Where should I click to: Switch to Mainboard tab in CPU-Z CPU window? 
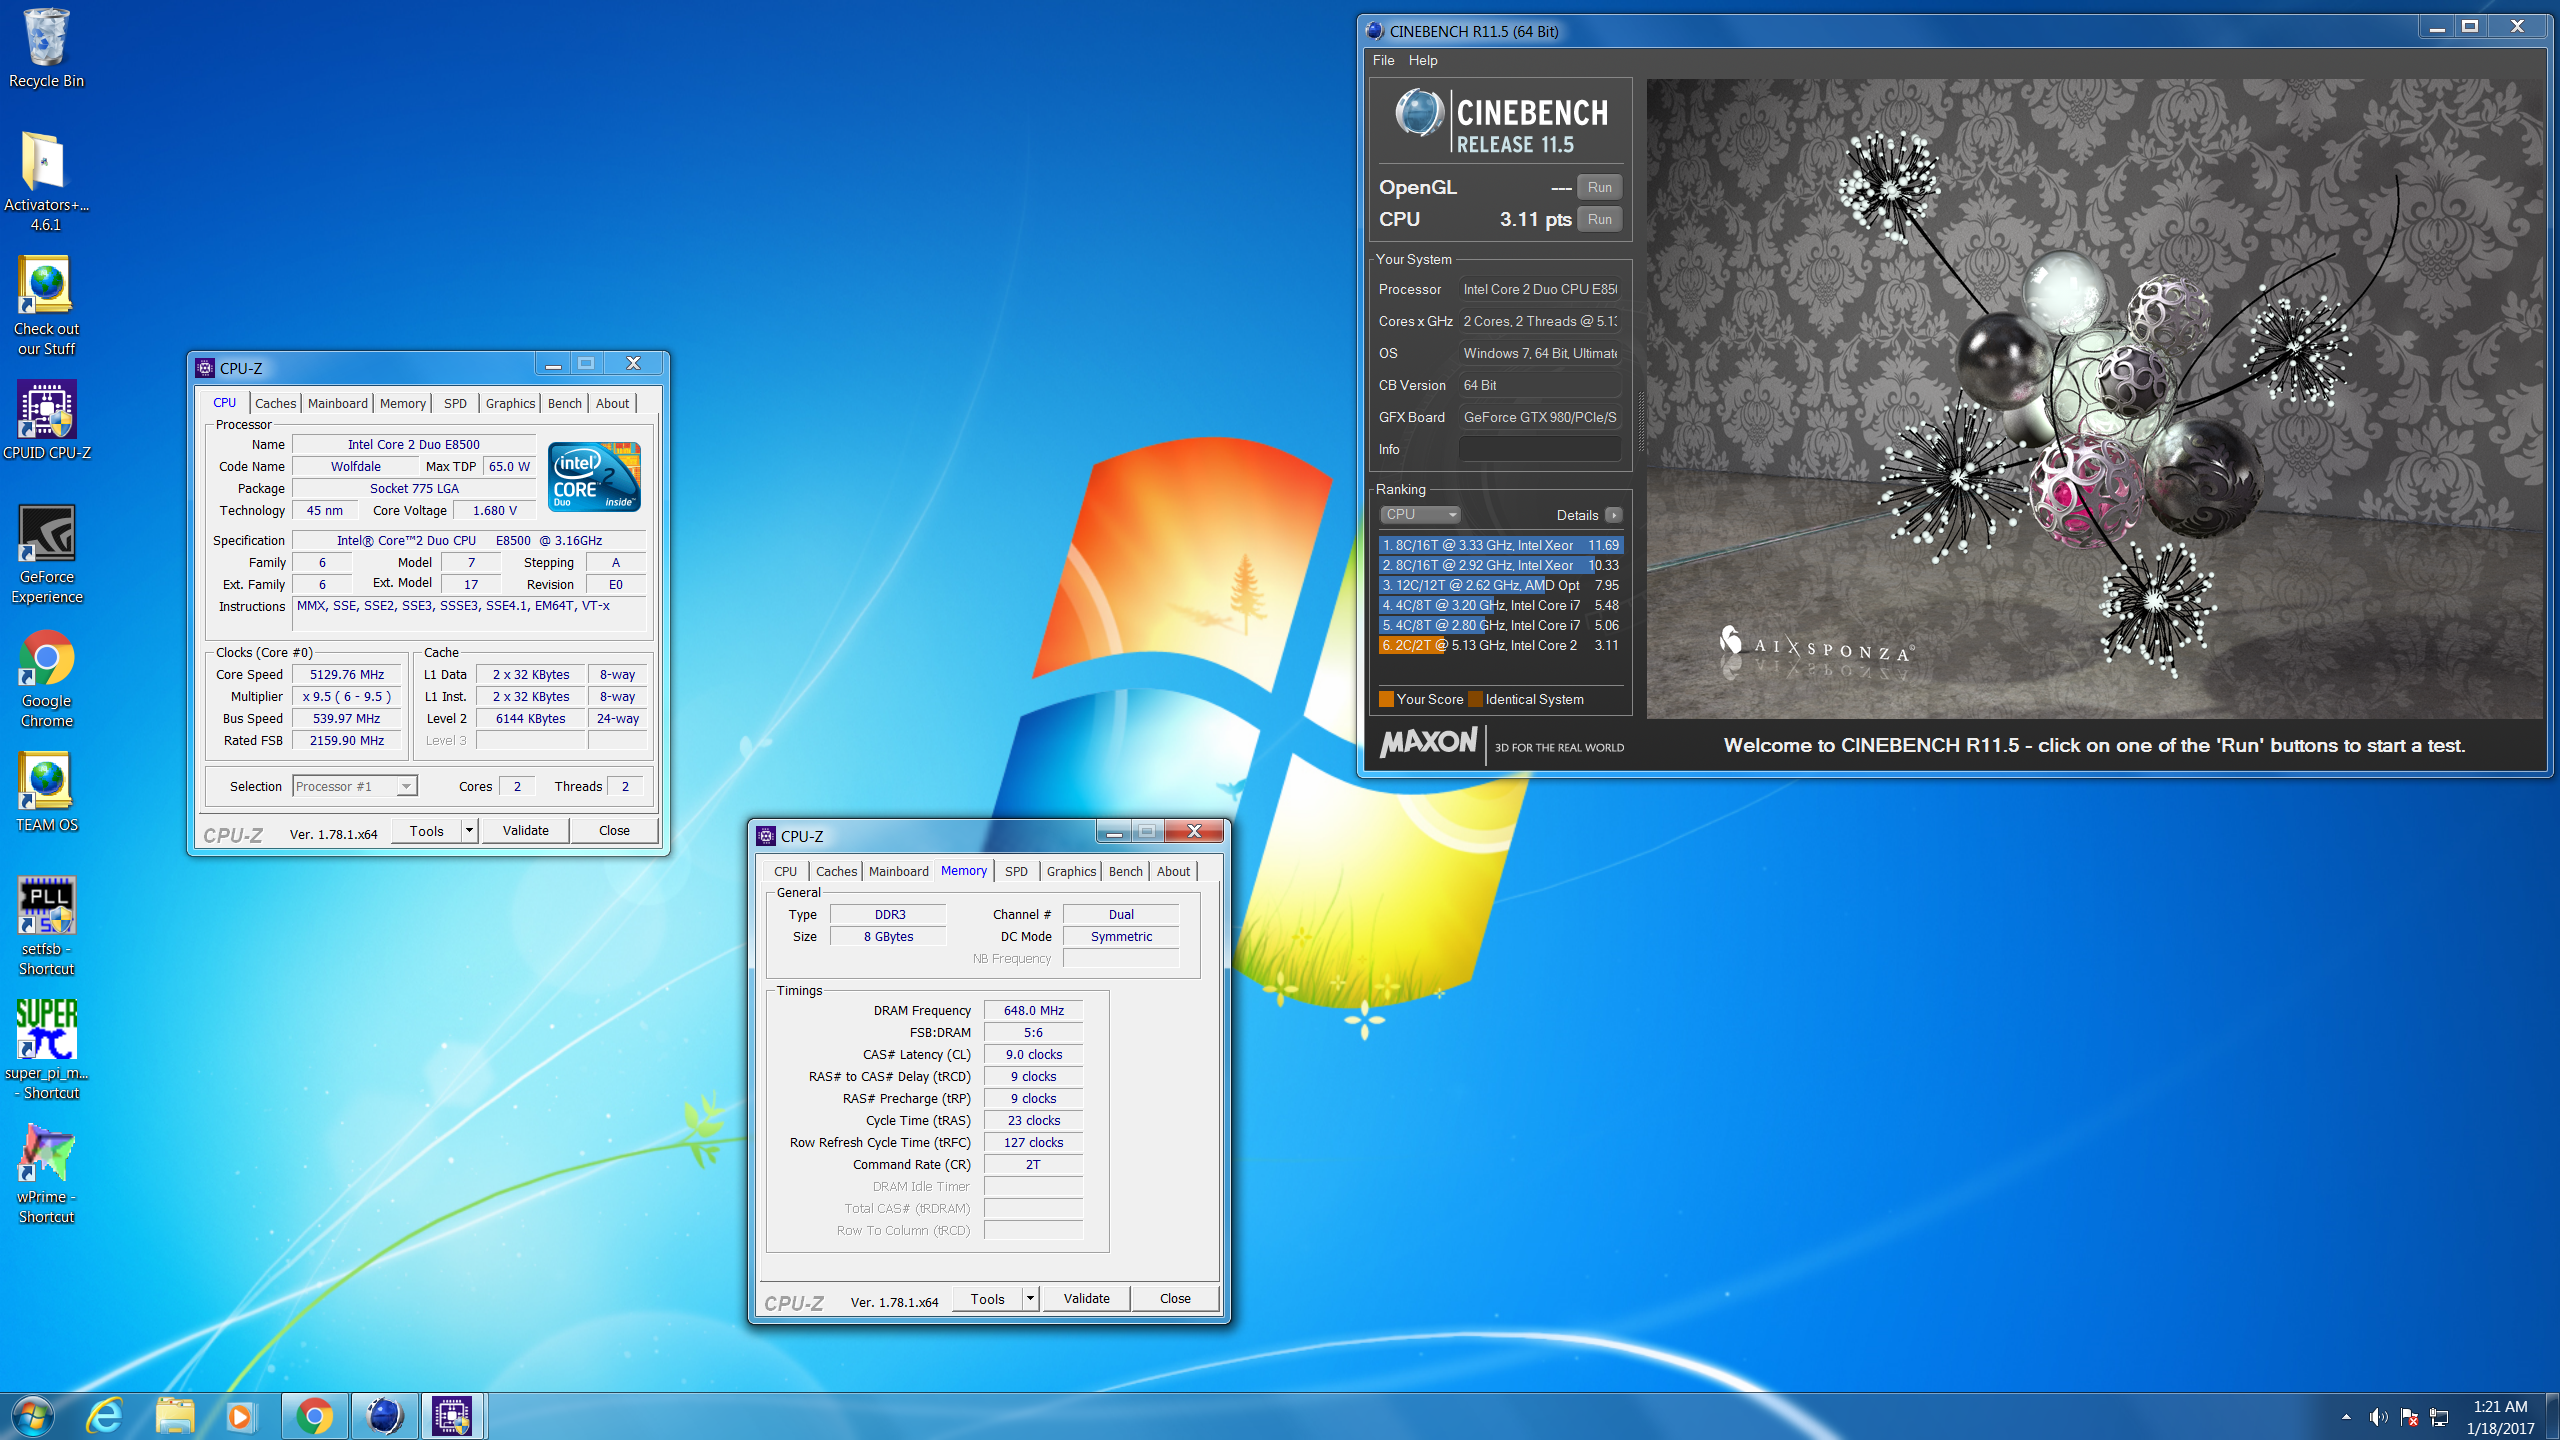tap(338, 403)
